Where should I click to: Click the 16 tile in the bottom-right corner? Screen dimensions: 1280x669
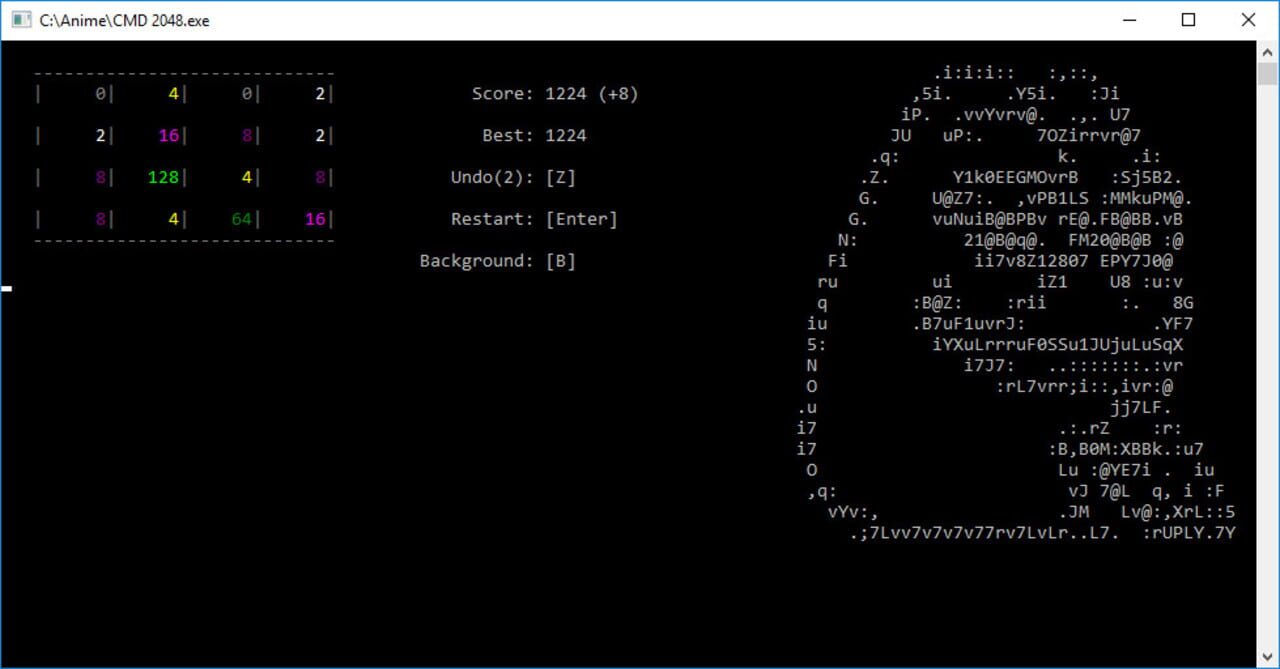tap(316, 219)
